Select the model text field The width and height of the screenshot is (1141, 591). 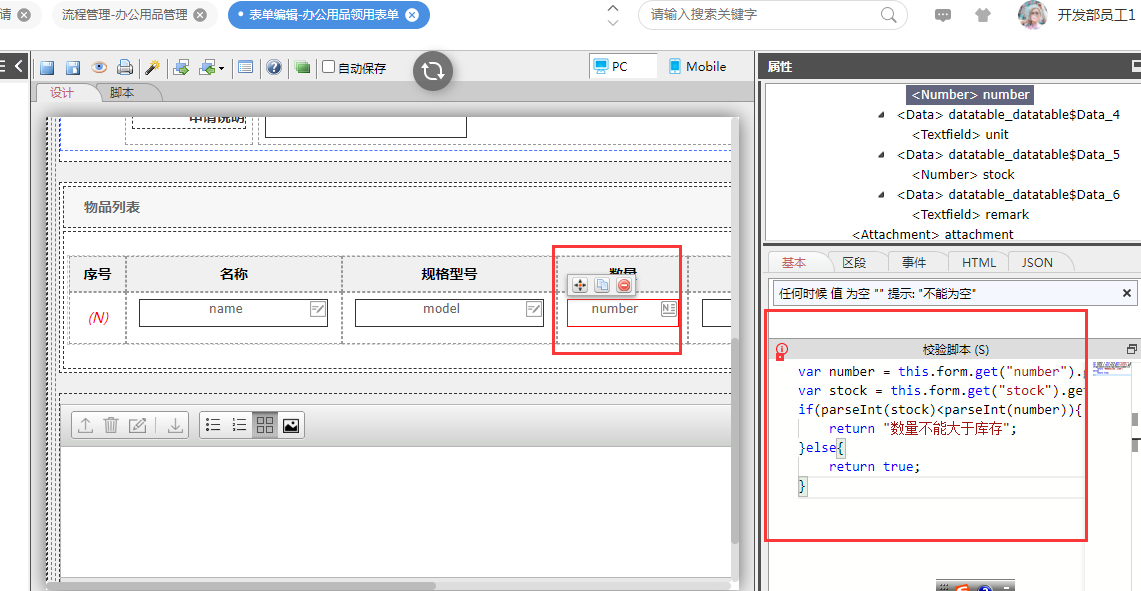[449, 313]
